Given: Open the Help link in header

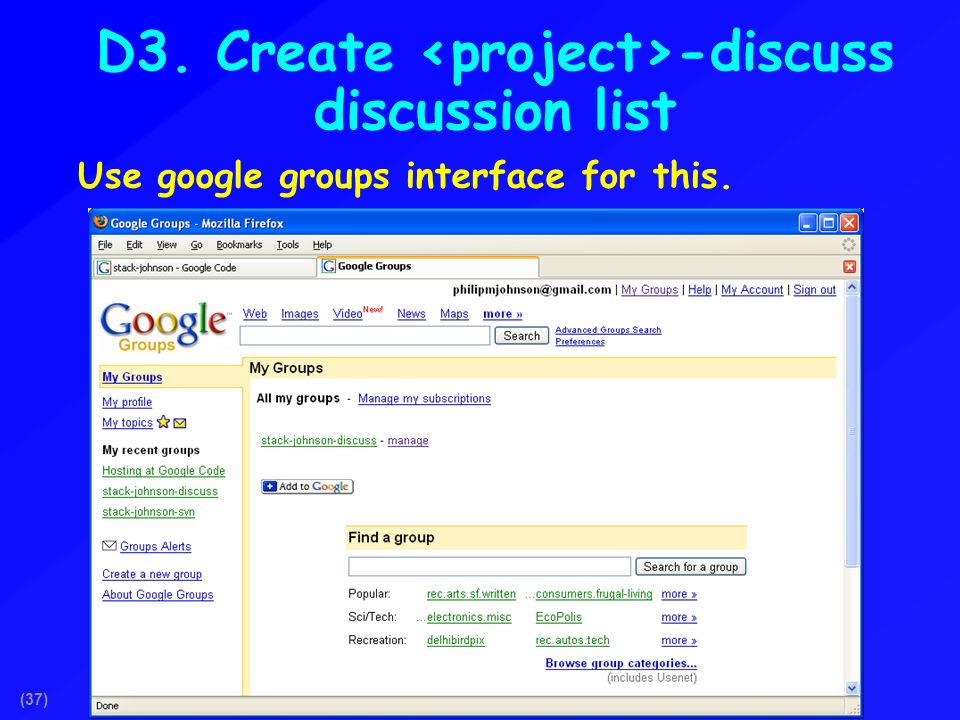Looking at the screenshot, I should tap(699, 290).
